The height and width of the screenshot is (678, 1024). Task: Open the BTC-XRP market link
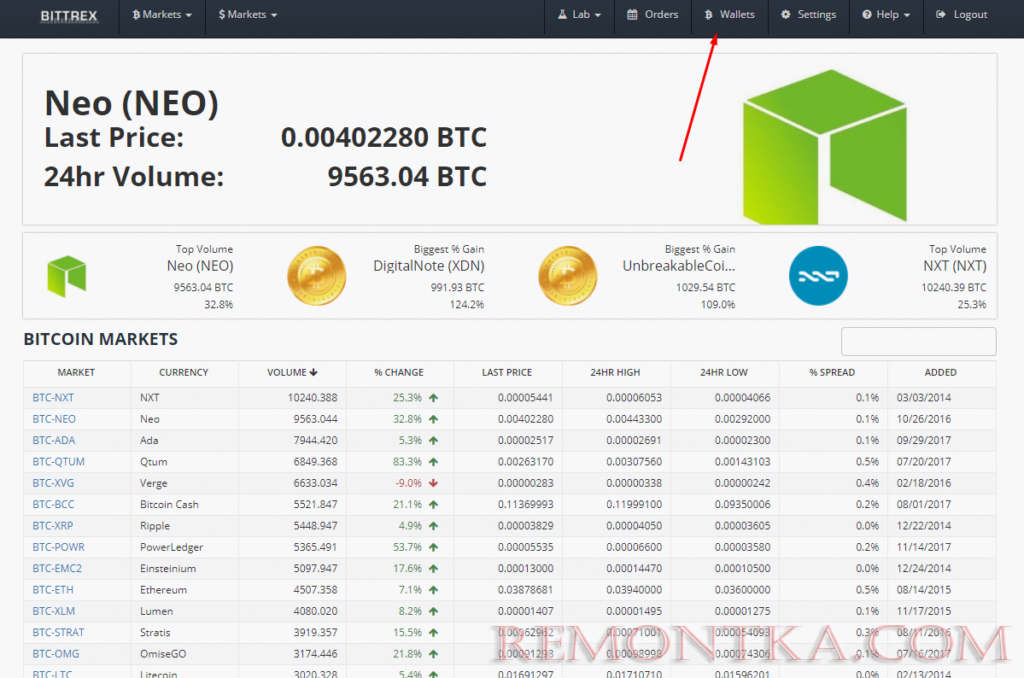pyautogui.click(x=53, y=526)
